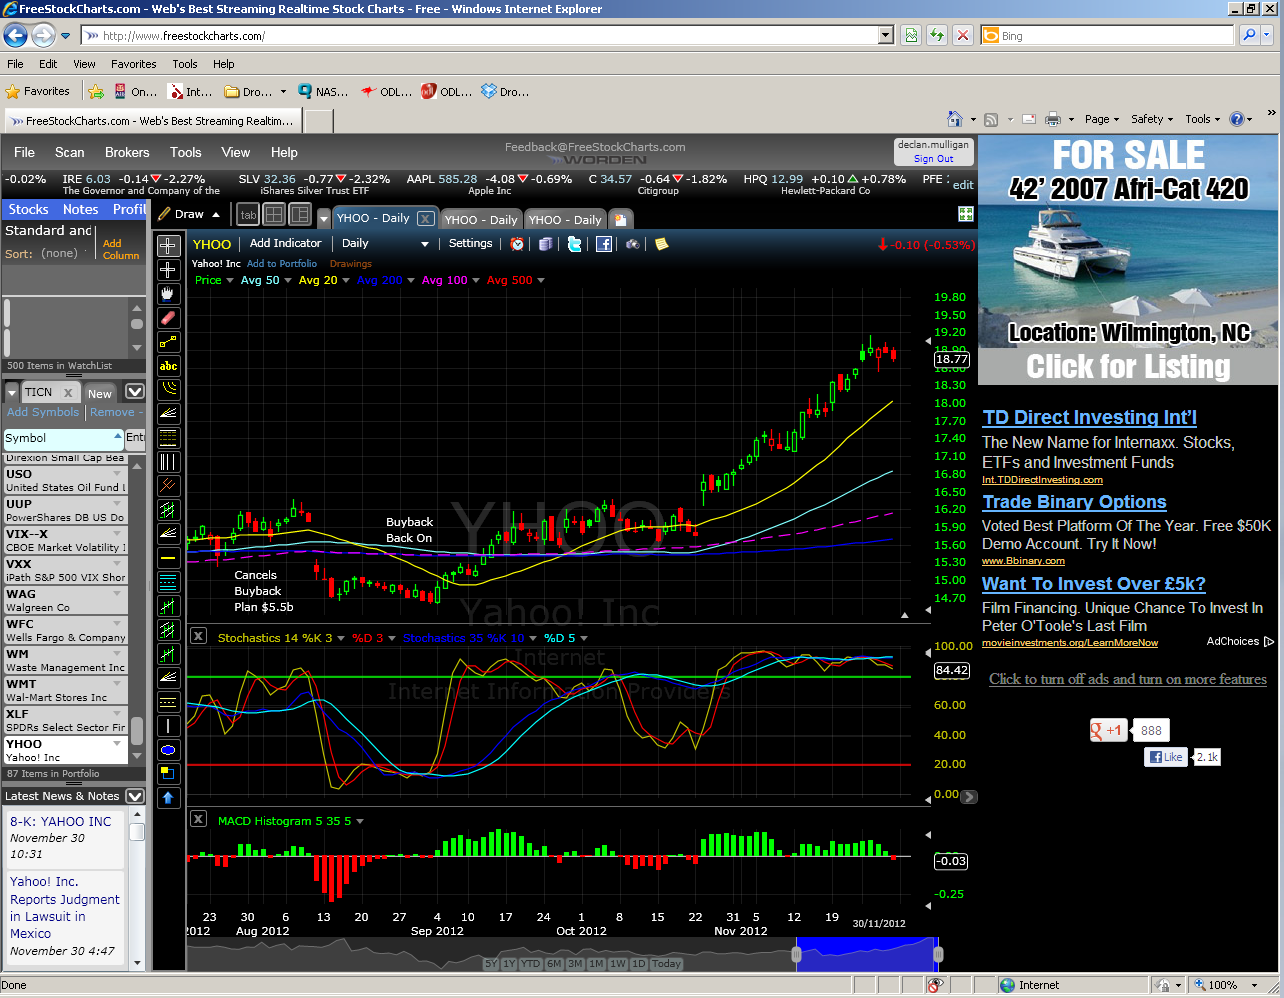The height and width of the screenshot is (998, 1284).
Task: Select the YTD time range button
Action: pos(531,964)
